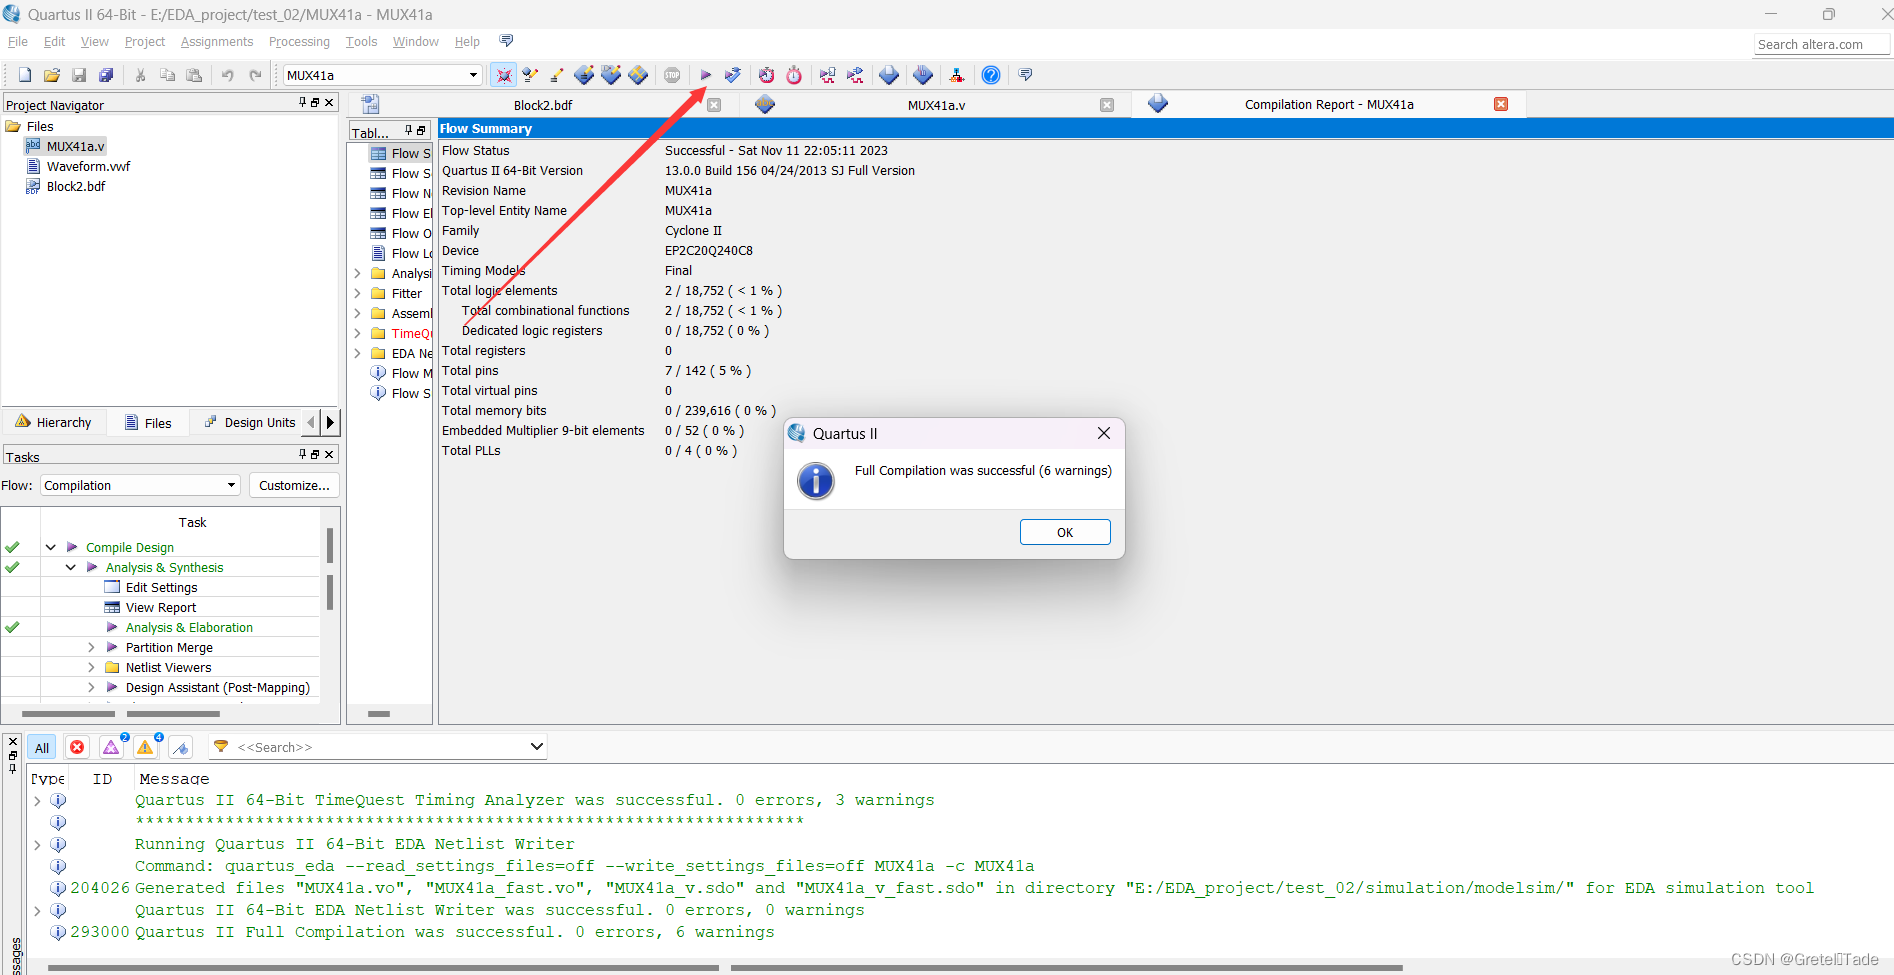The height and width of the screenshot is (975, 1894).
Task: Expand the Netlist Viewers task
Action: tap(91, 667)
